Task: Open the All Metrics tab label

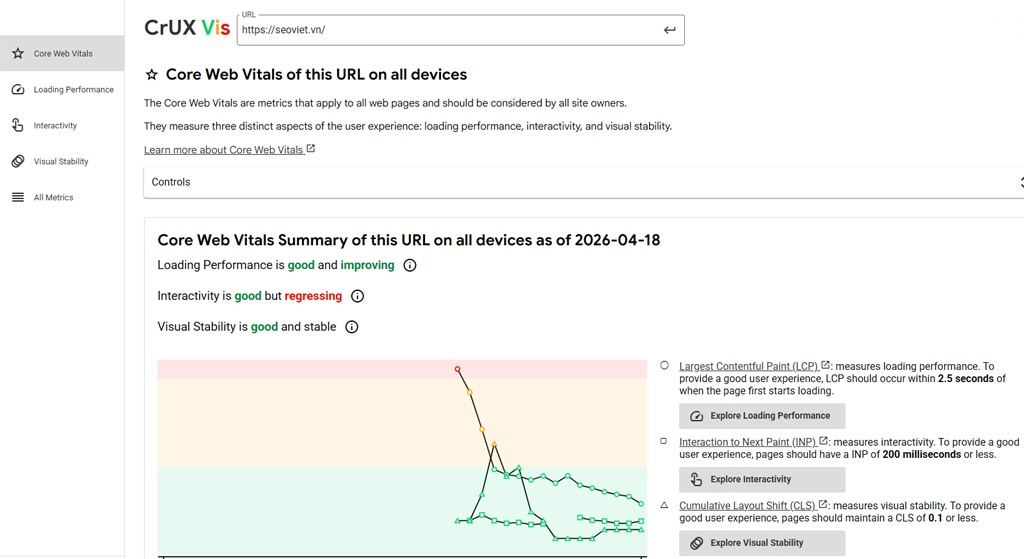Action: point(54,198)
